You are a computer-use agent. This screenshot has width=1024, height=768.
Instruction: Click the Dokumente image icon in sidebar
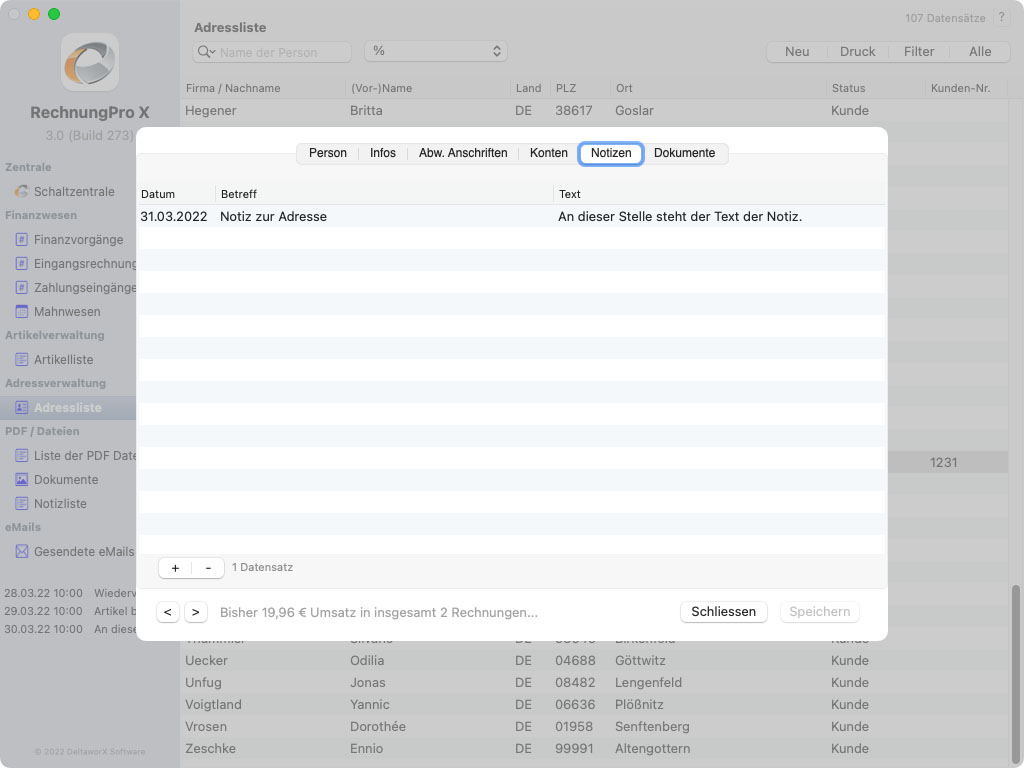[x=22, y=479]
